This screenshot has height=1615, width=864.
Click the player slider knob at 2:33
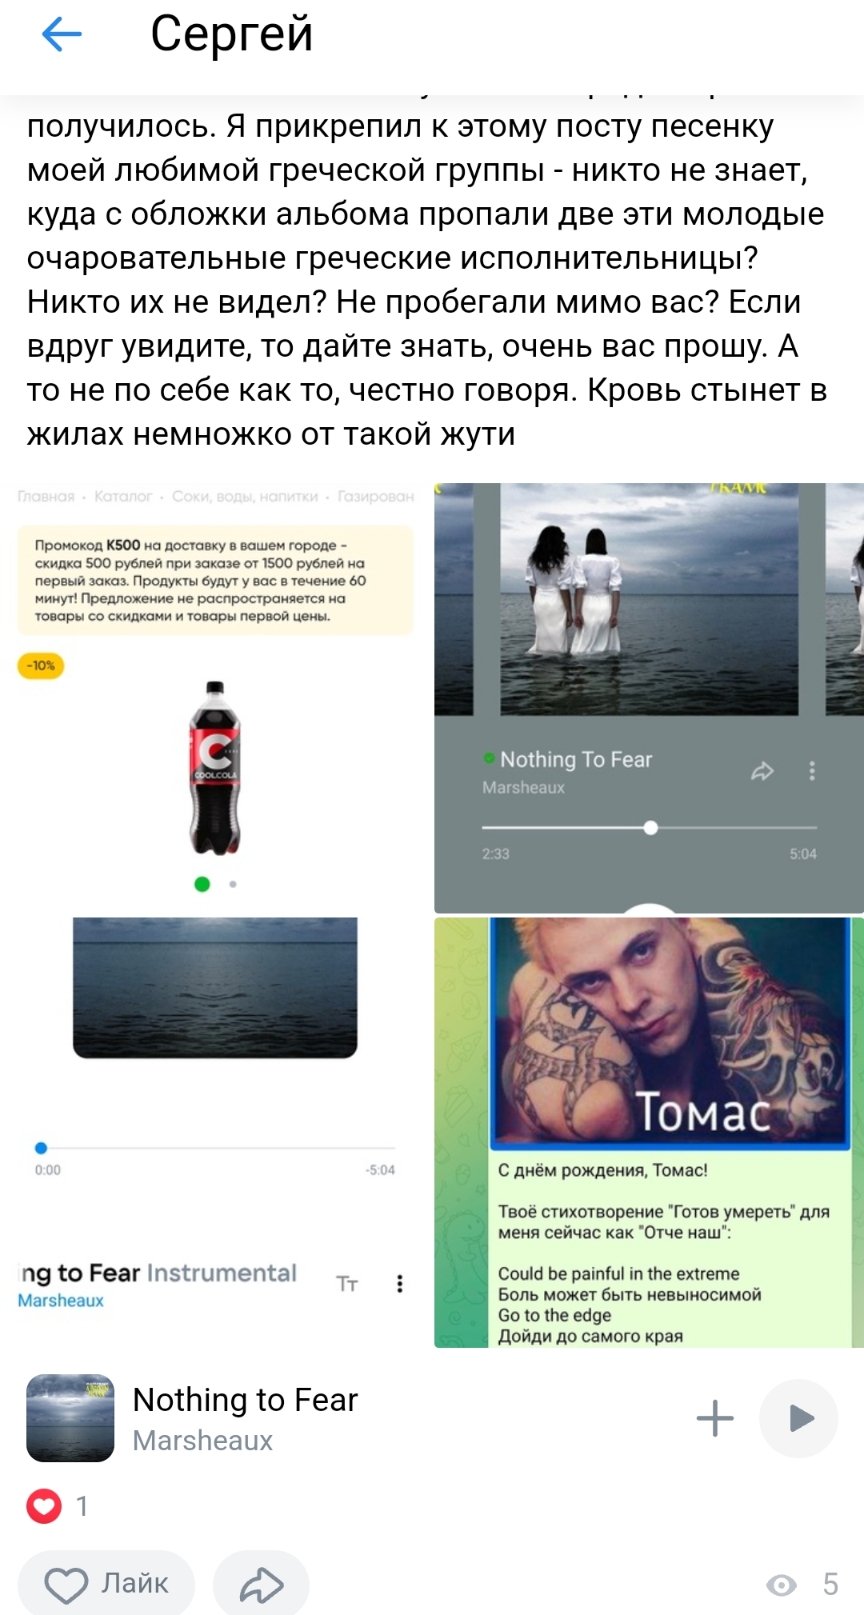[651, 827]
